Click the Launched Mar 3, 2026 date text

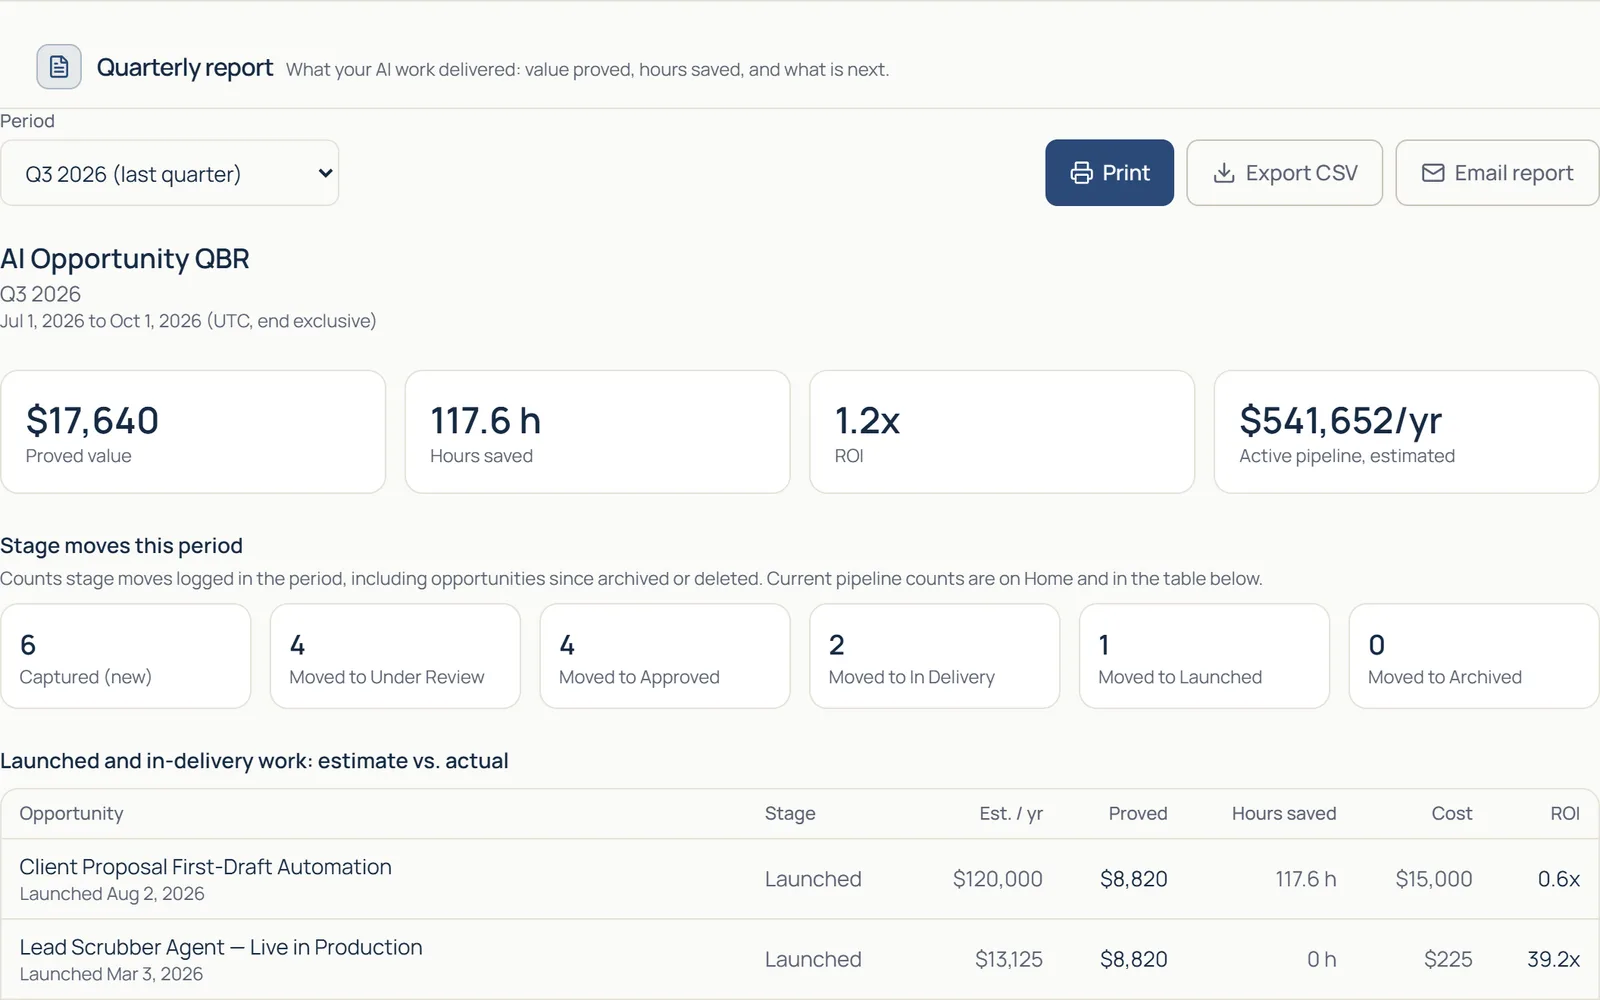pyautogui.click(x=111, y=973)
